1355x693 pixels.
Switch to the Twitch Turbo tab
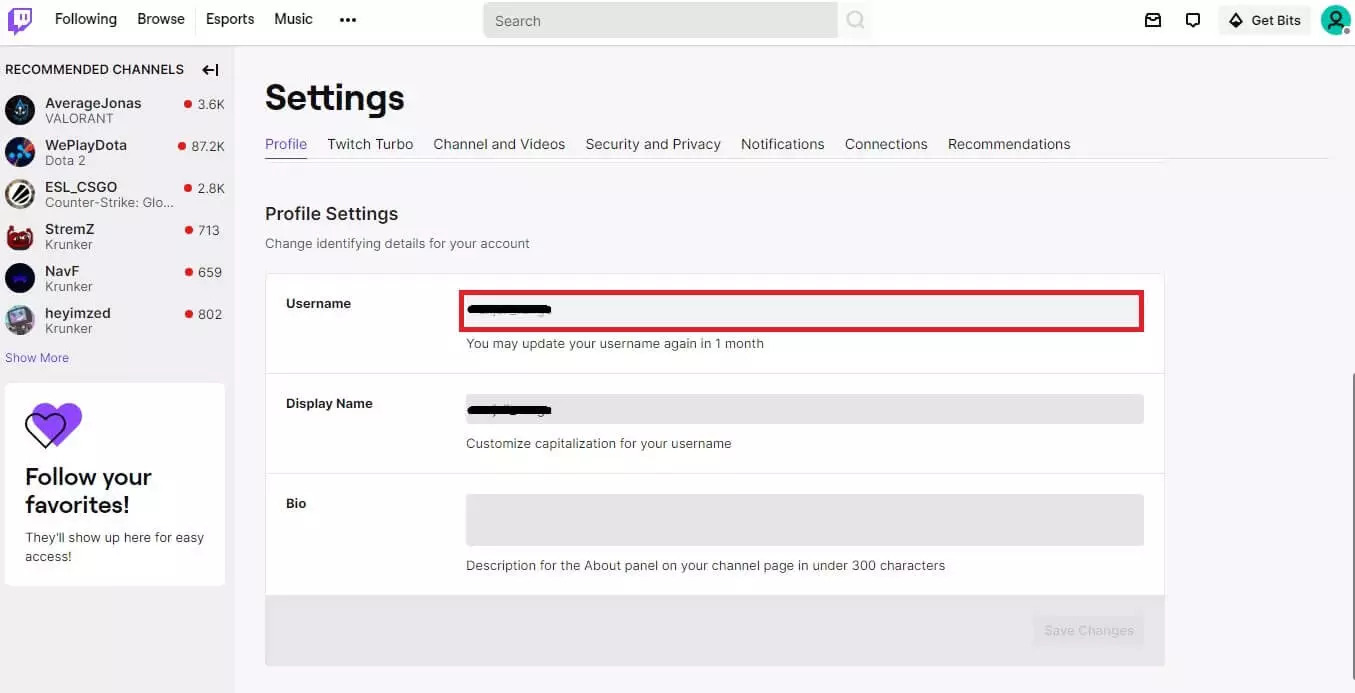click(x=370, y=144)
